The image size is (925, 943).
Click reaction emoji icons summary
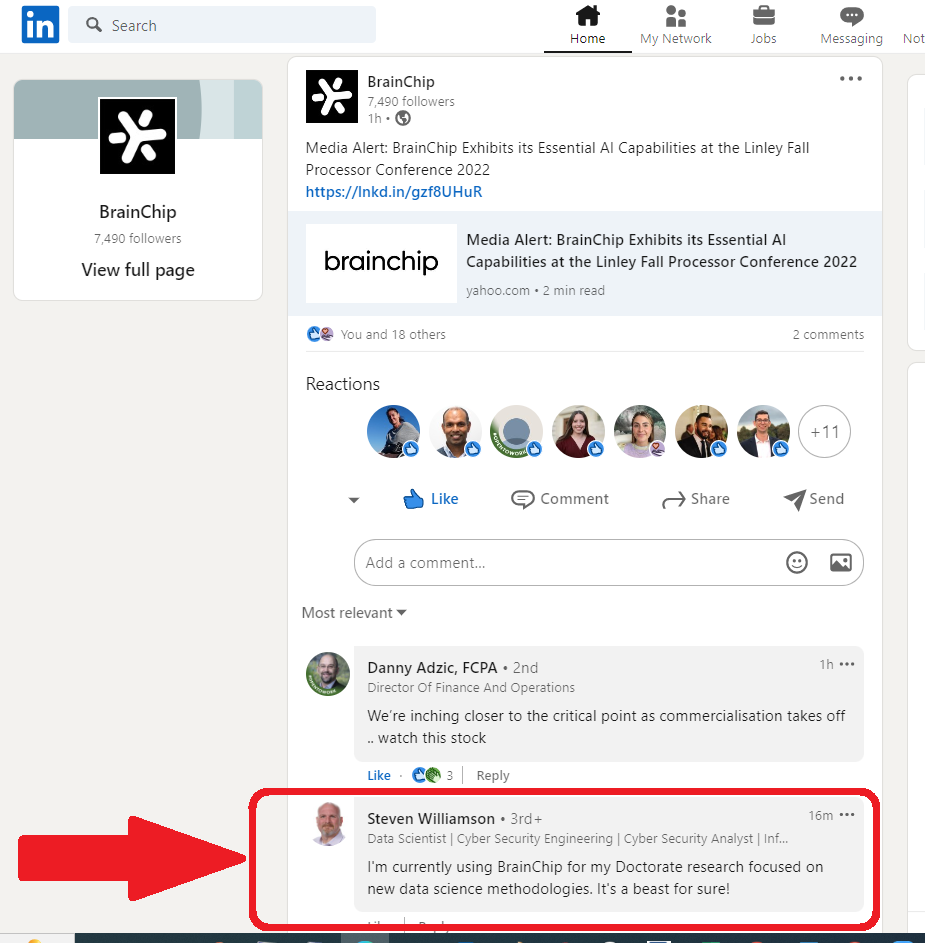pos(320,334)
